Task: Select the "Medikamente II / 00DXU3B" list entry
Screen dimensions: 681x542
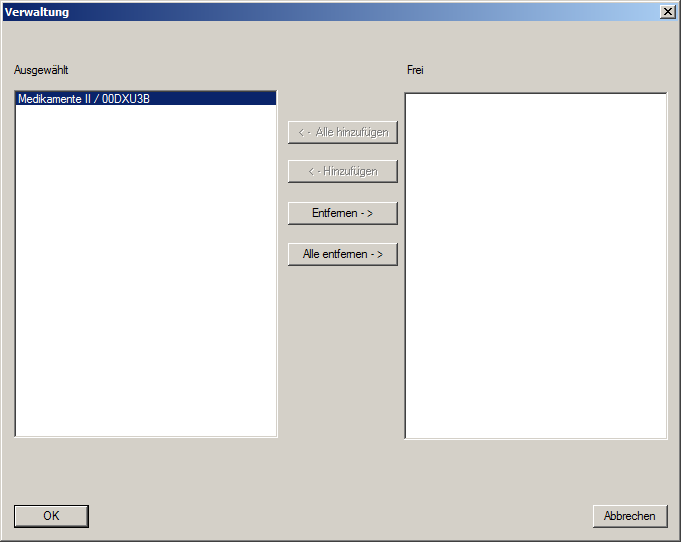Action: click(84, 99)
